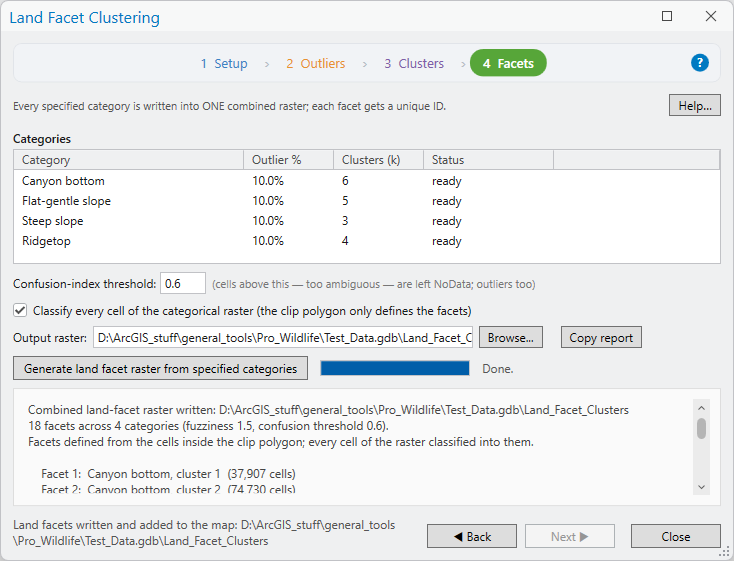Image resolution: width=734 pixels, height=561 pixels.
Task: Browse for output raster location
Action: (x=511, y=338)
